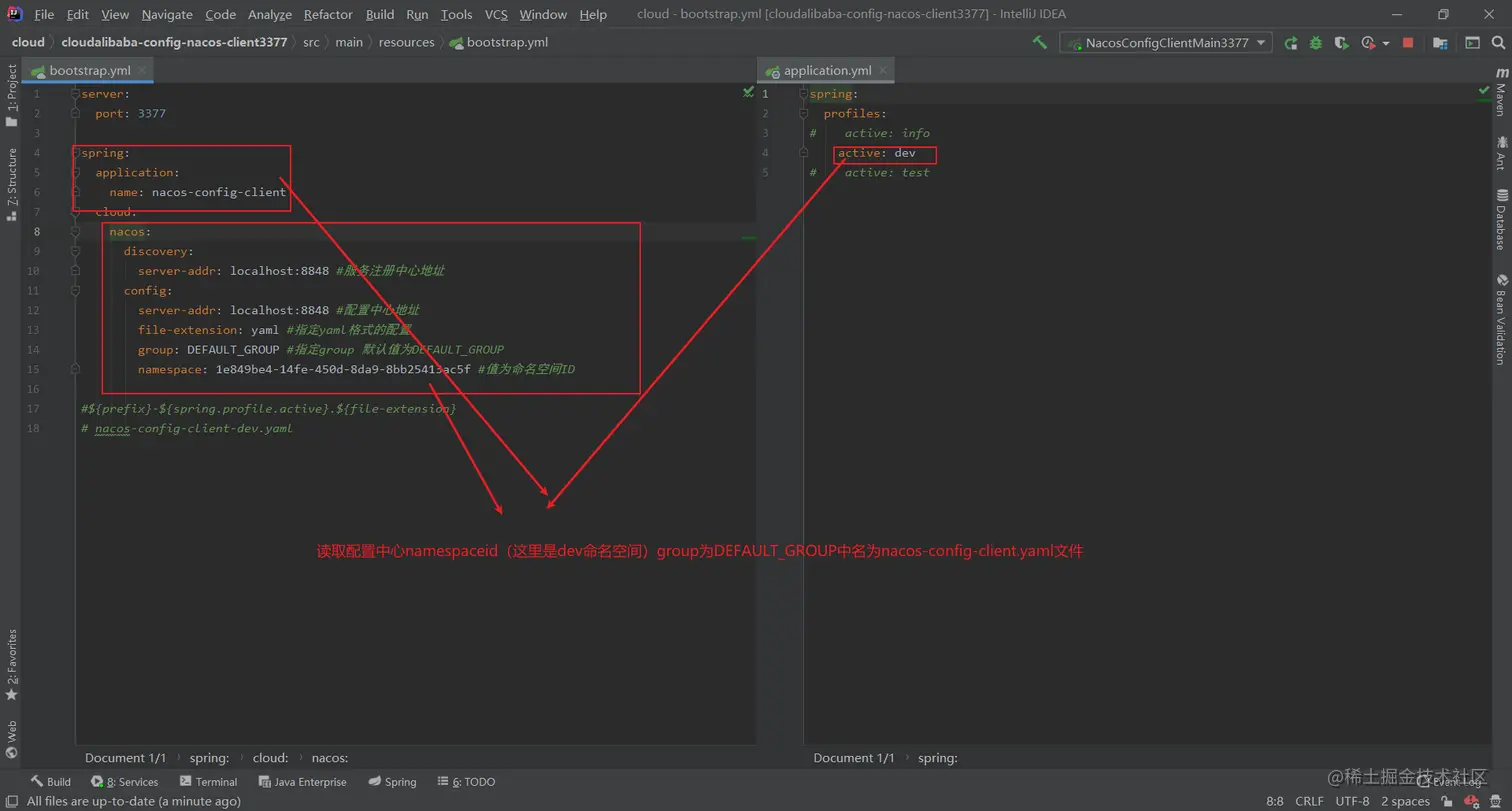The height and width of the screenshot is (811, 1512).
Task: Change the 2 spaces indent setting
Action: 1405,801
